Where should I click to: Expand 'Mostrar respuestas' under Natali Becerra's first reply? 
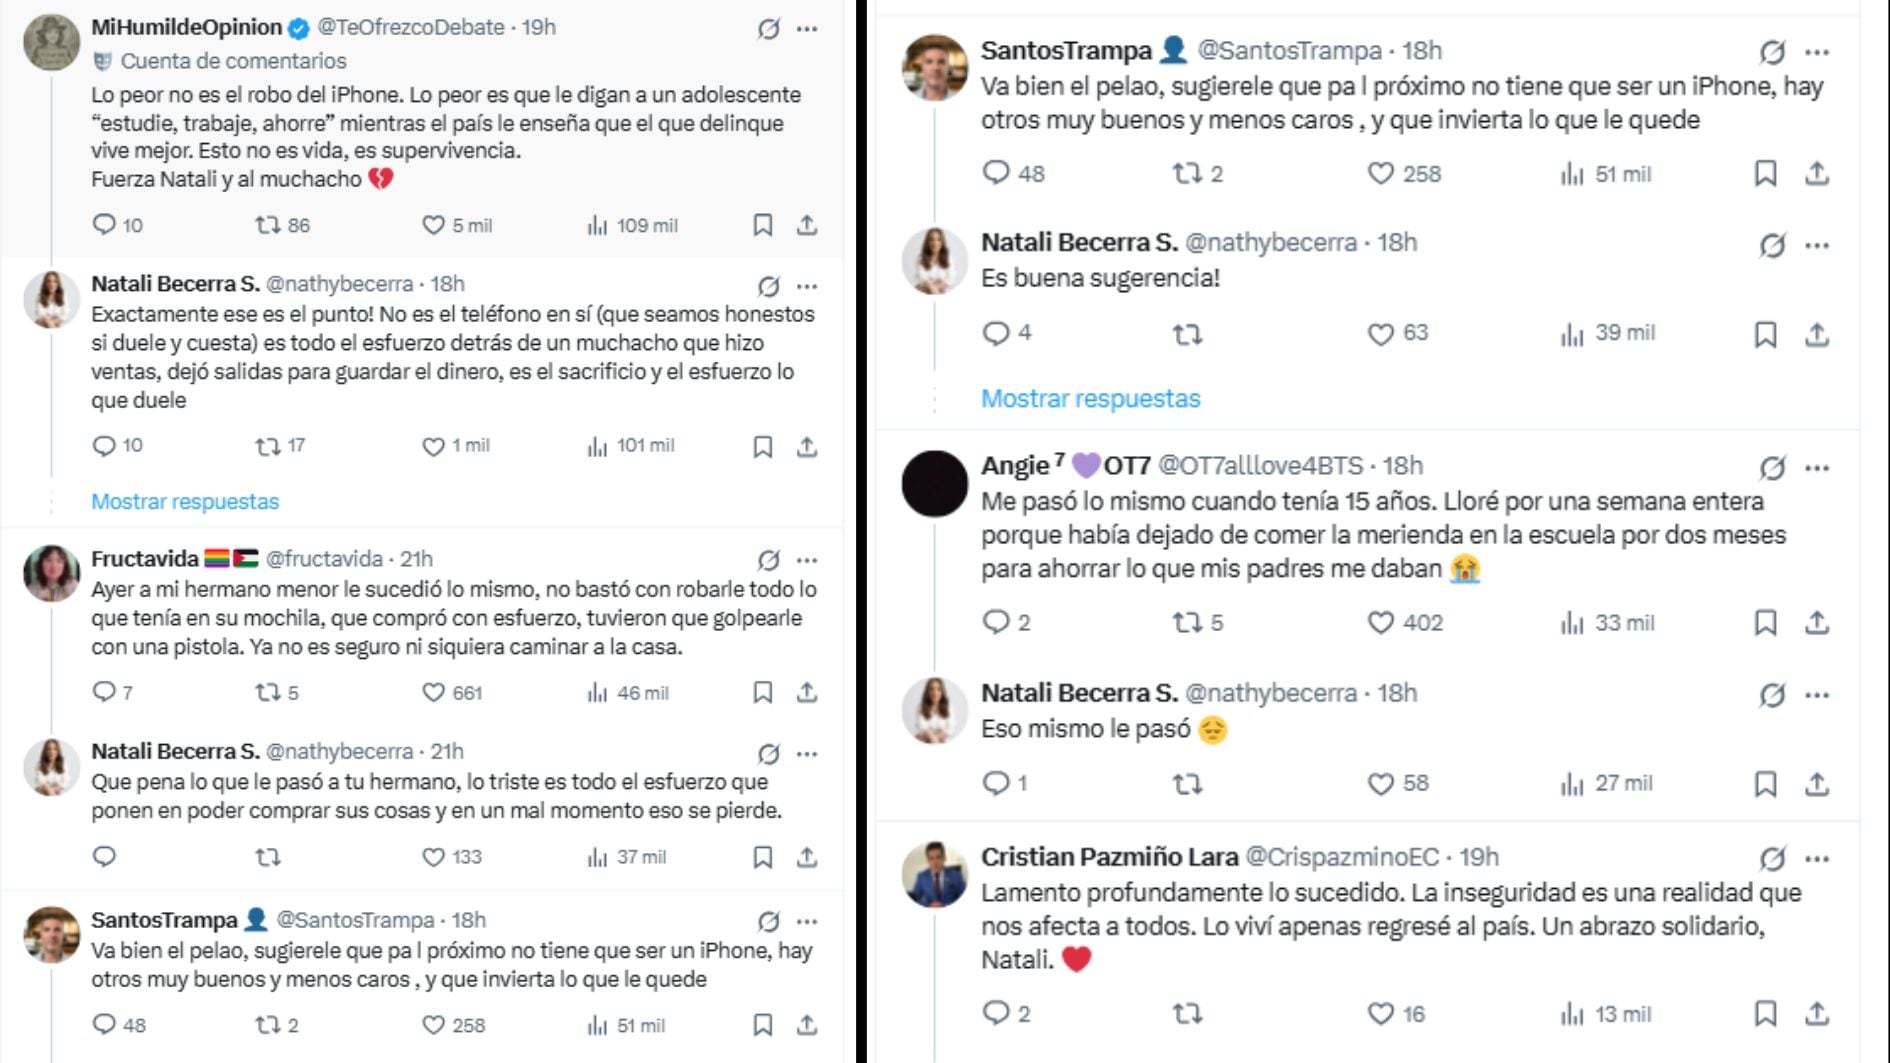(x=184, y=501)
